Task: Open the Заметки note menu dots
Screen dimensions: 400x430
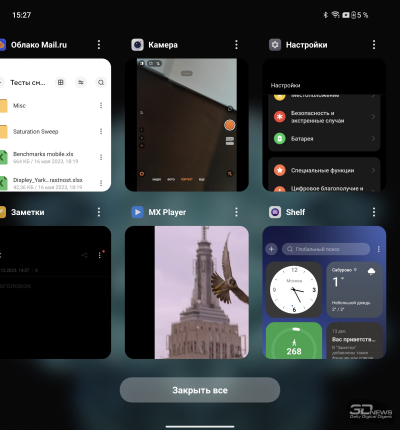Action: point(100,255)
